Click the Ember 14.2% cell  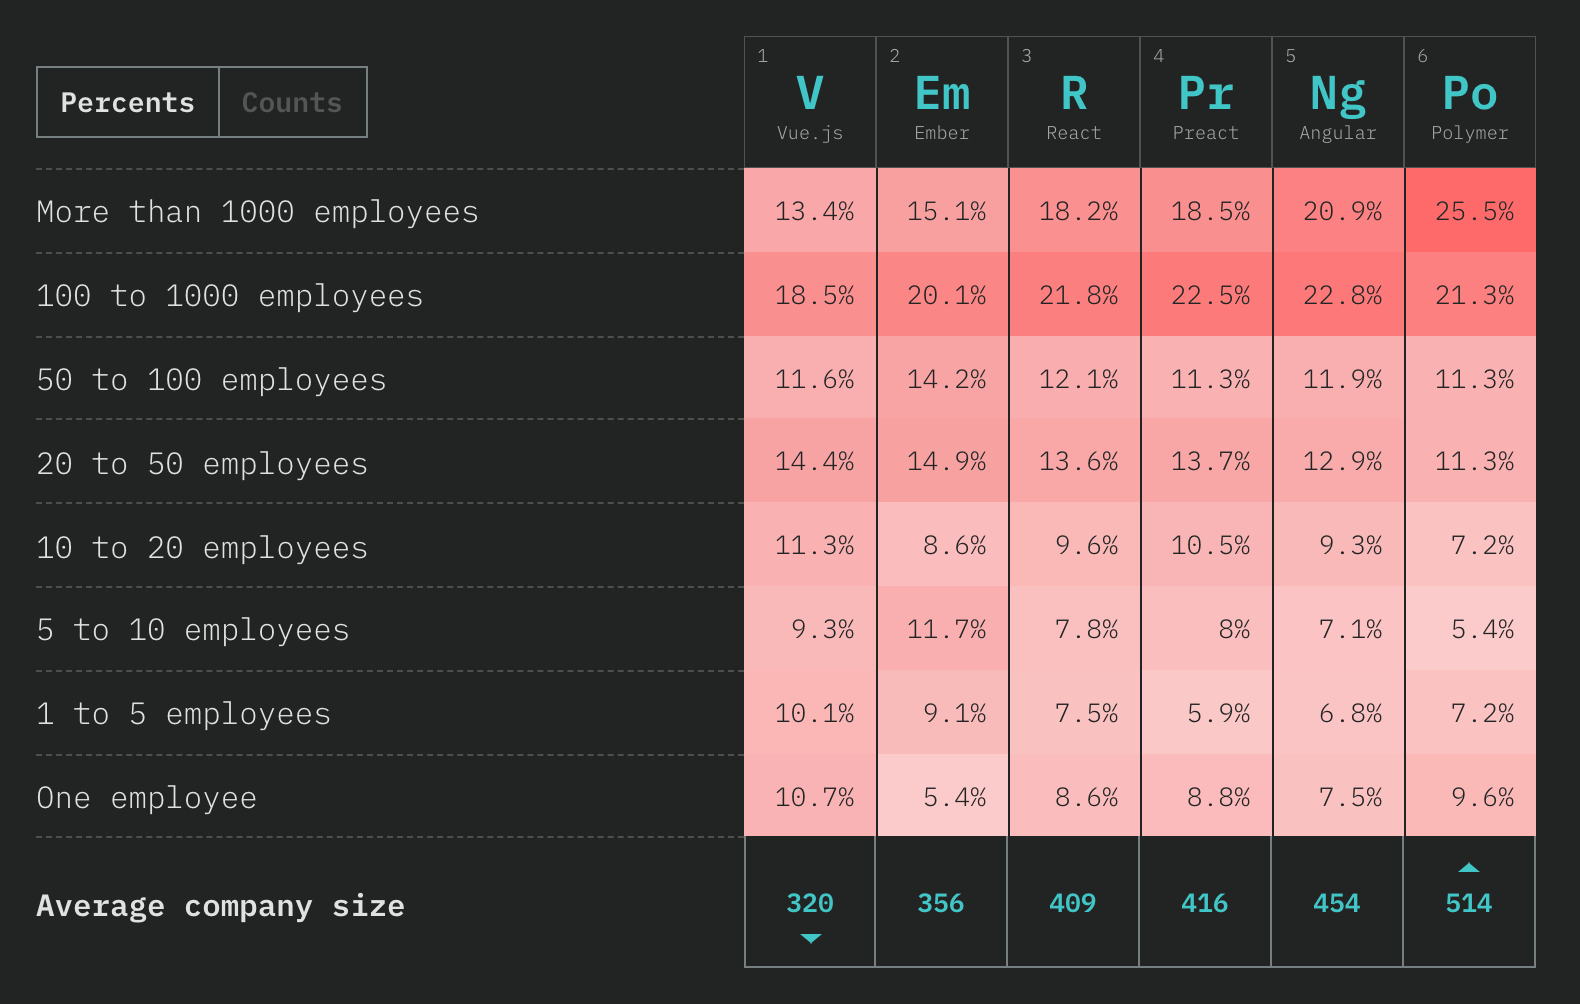click(x=942, y=379)
